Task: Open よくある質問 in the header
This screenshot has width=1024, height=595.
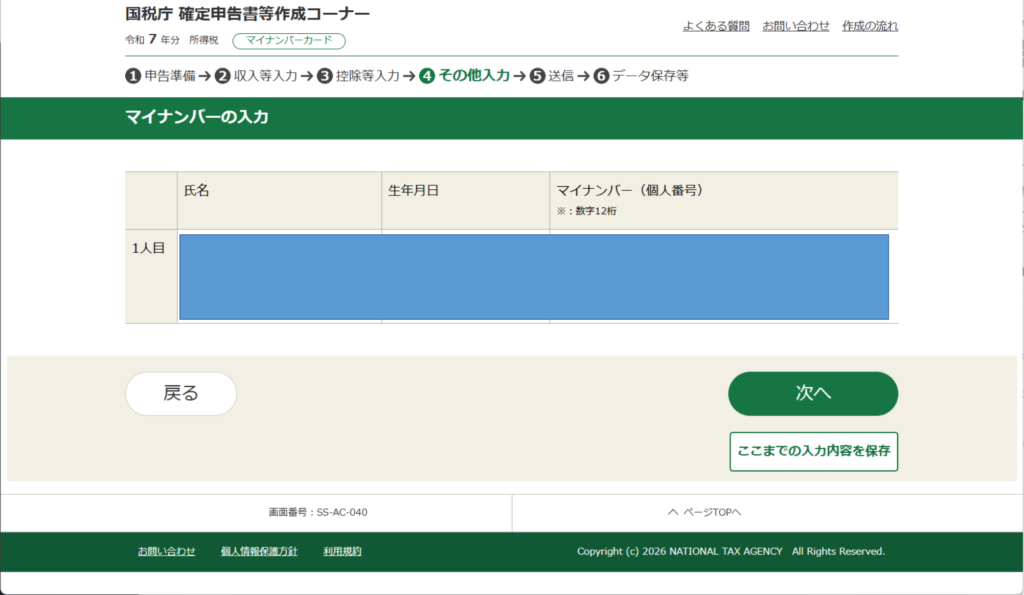Action: coord(716,26)
